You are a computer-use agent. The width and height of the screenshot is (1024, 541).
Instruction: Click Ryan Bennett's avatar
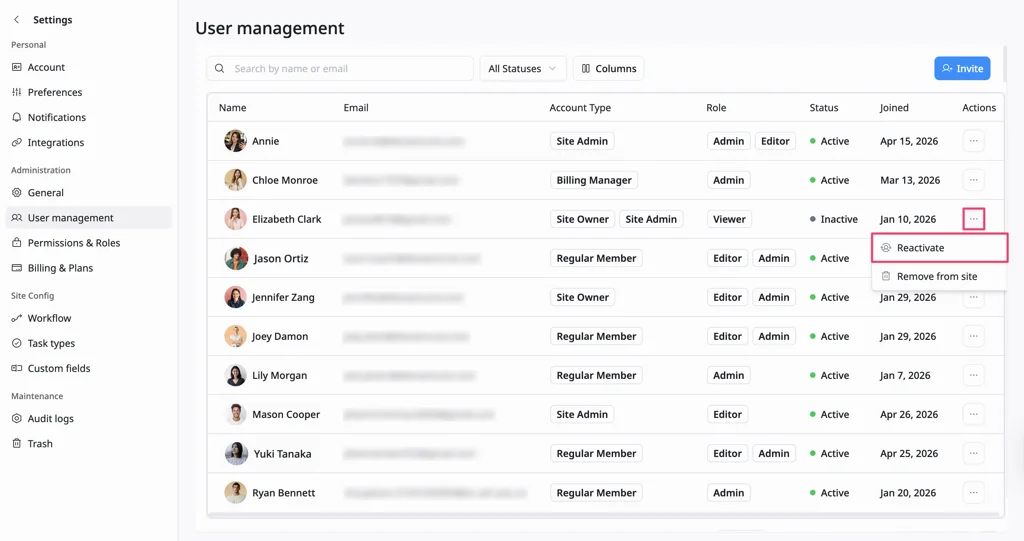235,493
